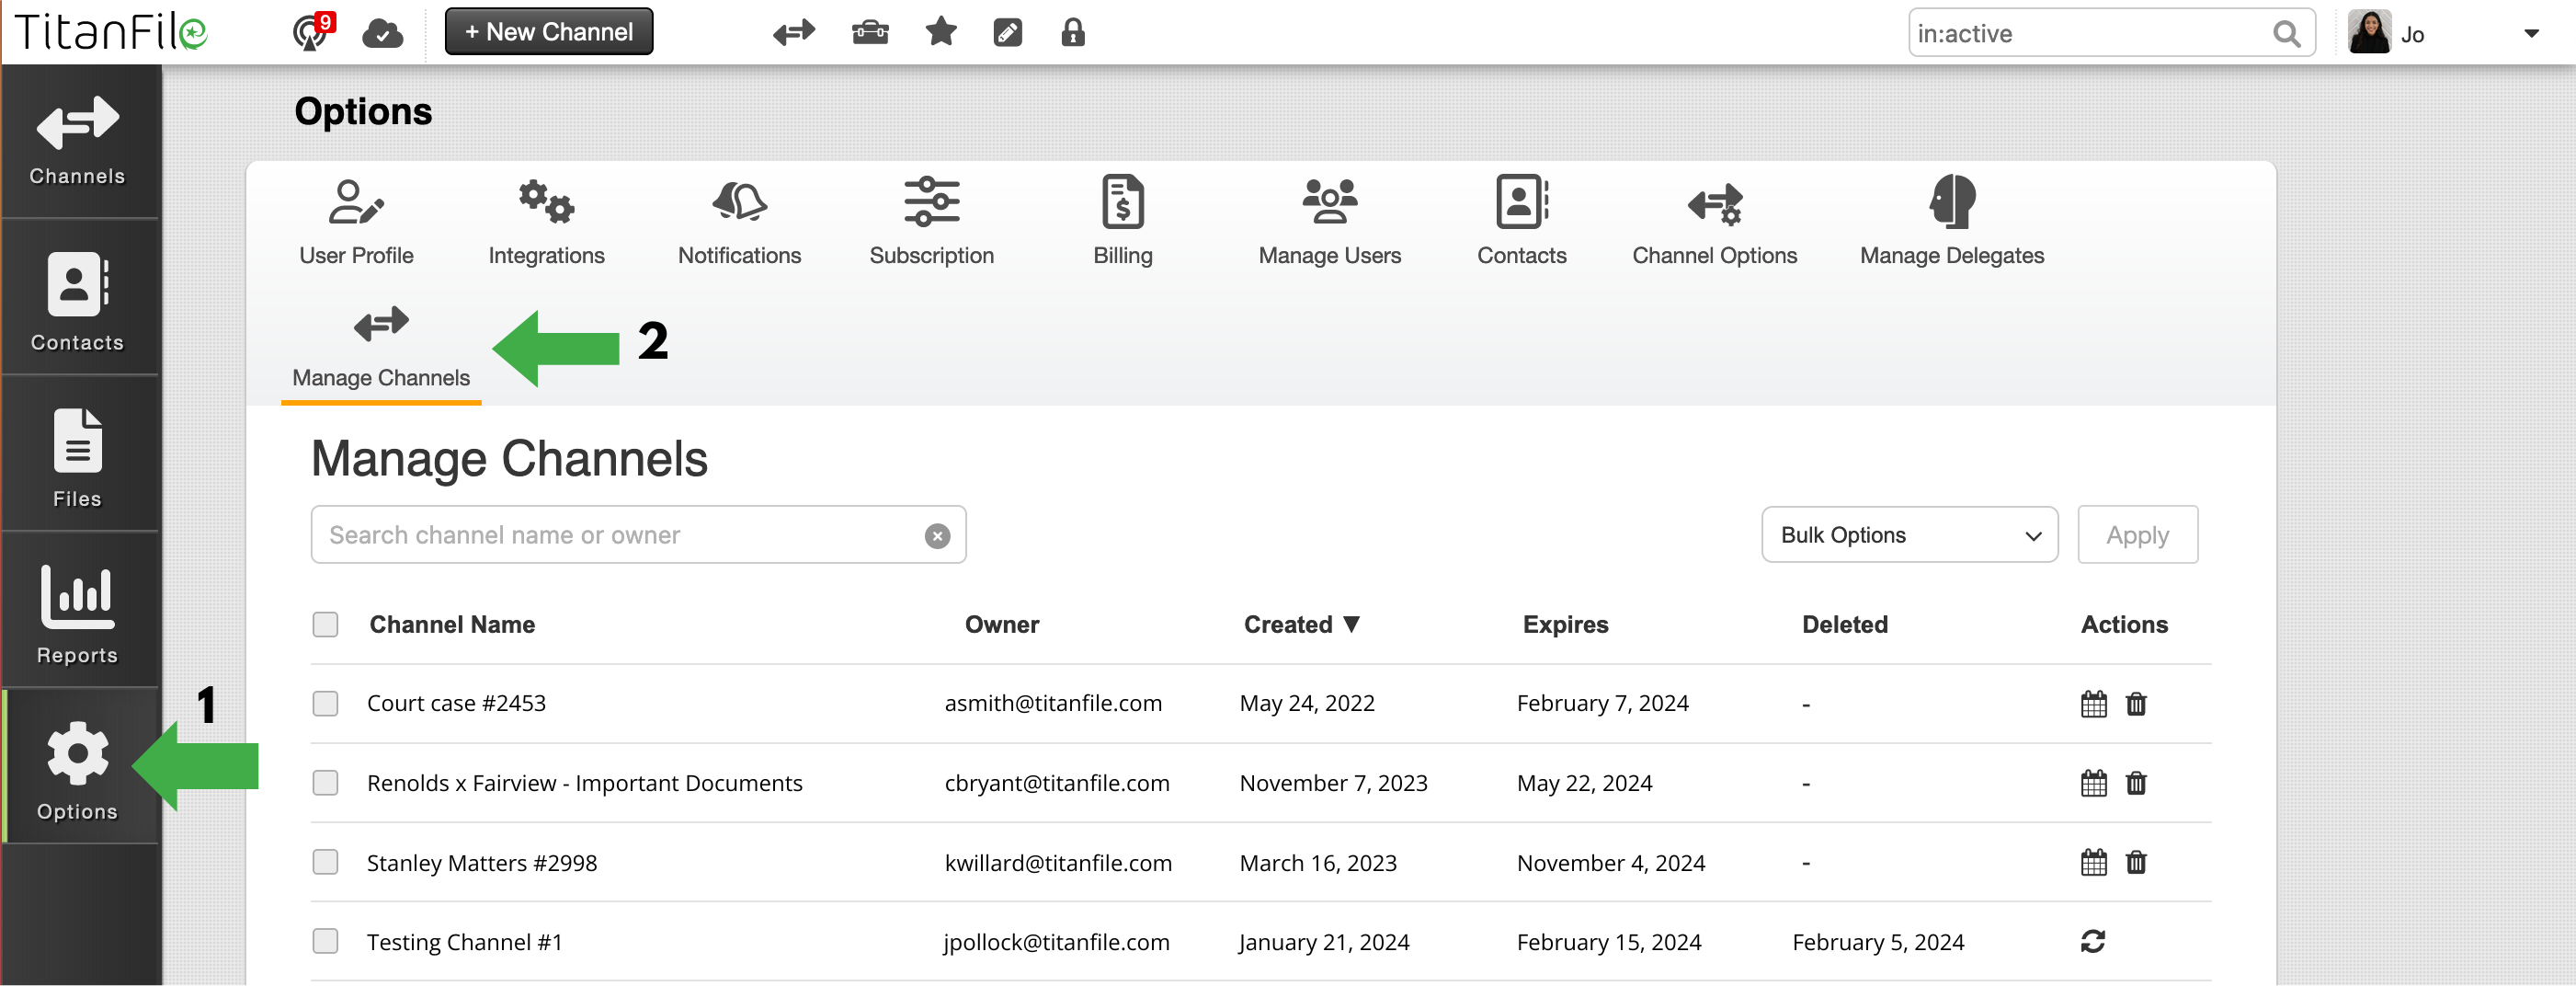Click the channel search input field
The width and height of the screenshot is (2576, 986).
(620, 534)
